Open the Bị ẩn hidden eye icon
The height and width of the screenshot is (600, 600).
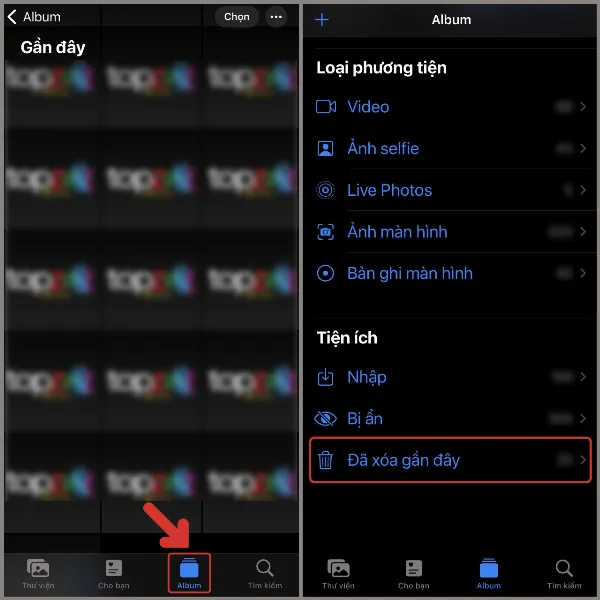tap(326, 419)
